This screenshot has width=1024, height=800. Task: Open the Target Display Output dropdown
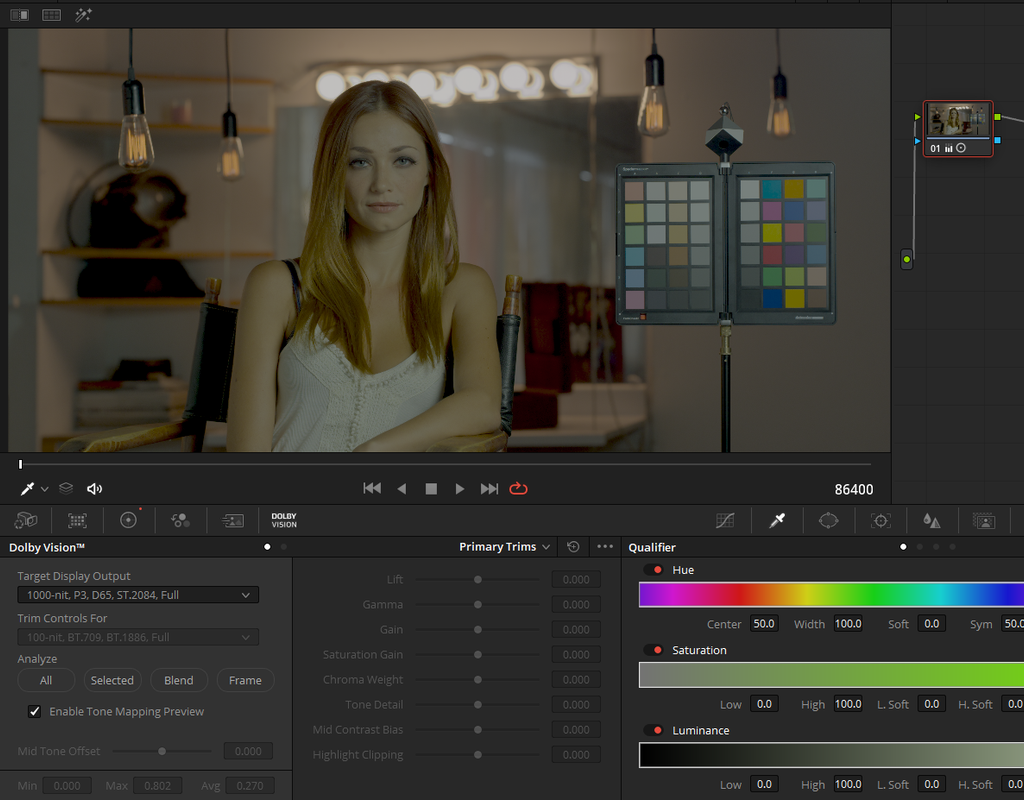tap(138, 595)
